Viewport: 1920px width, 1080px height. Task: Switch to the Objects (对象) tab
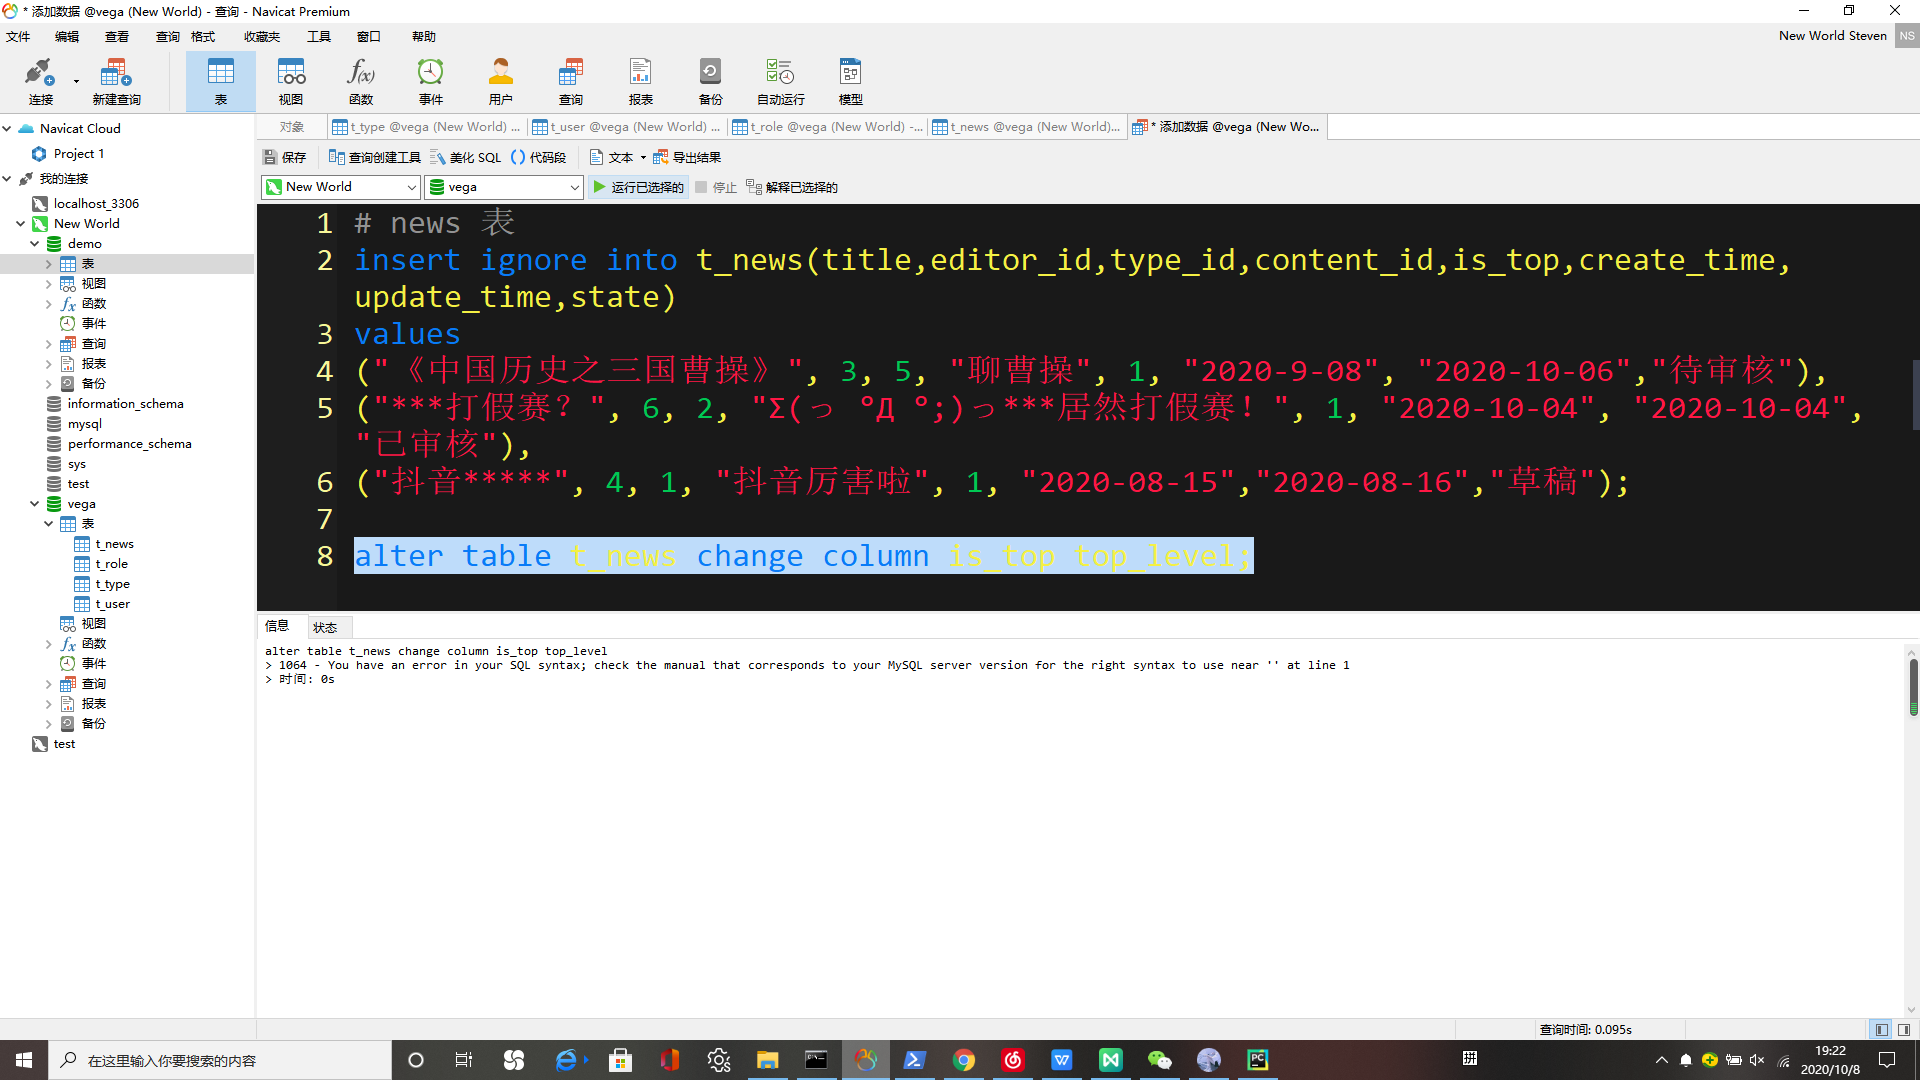coord(292,127)
